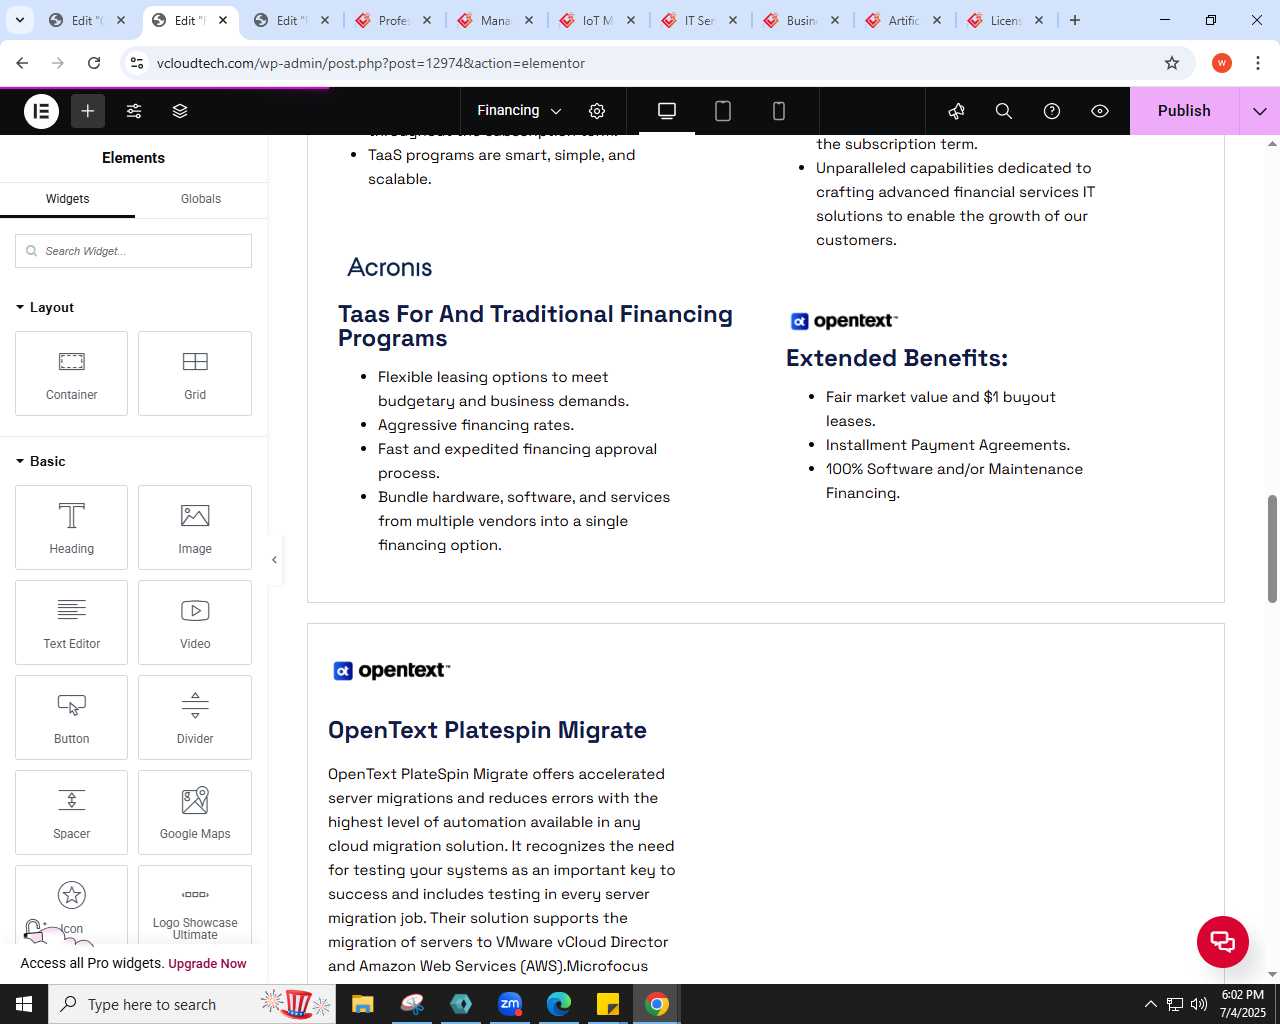This screenshot has width=1280, height=1024.
Task: Switch to desktop responsive view
Action: [x=667, y=111]
